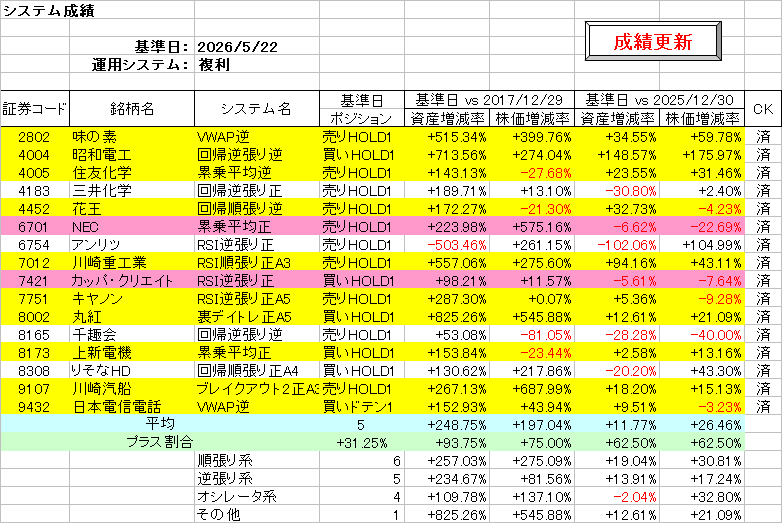Select system cell RSI順張り正A3
The width and height of the screenshot is (782, 523).
tap(257, 263)
